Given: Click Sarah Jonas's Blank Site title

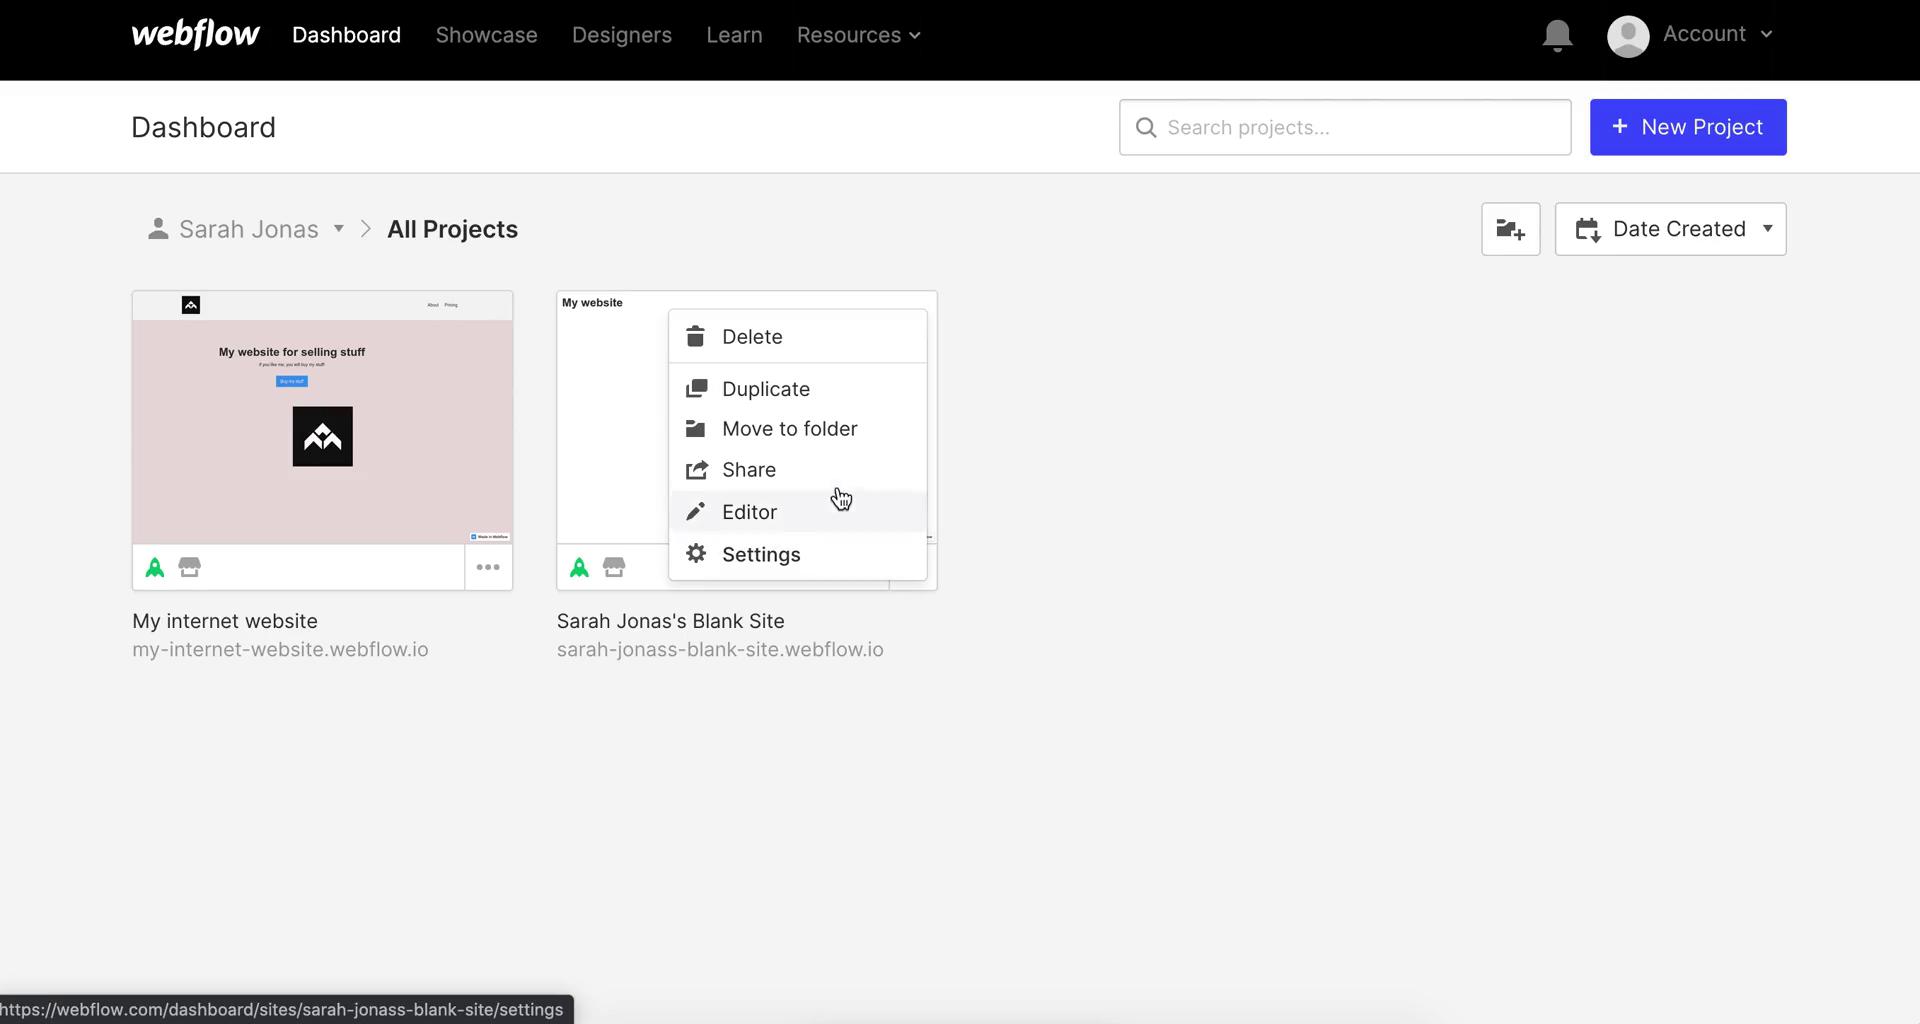Looking at the screenshot, I should coord(671,621).
